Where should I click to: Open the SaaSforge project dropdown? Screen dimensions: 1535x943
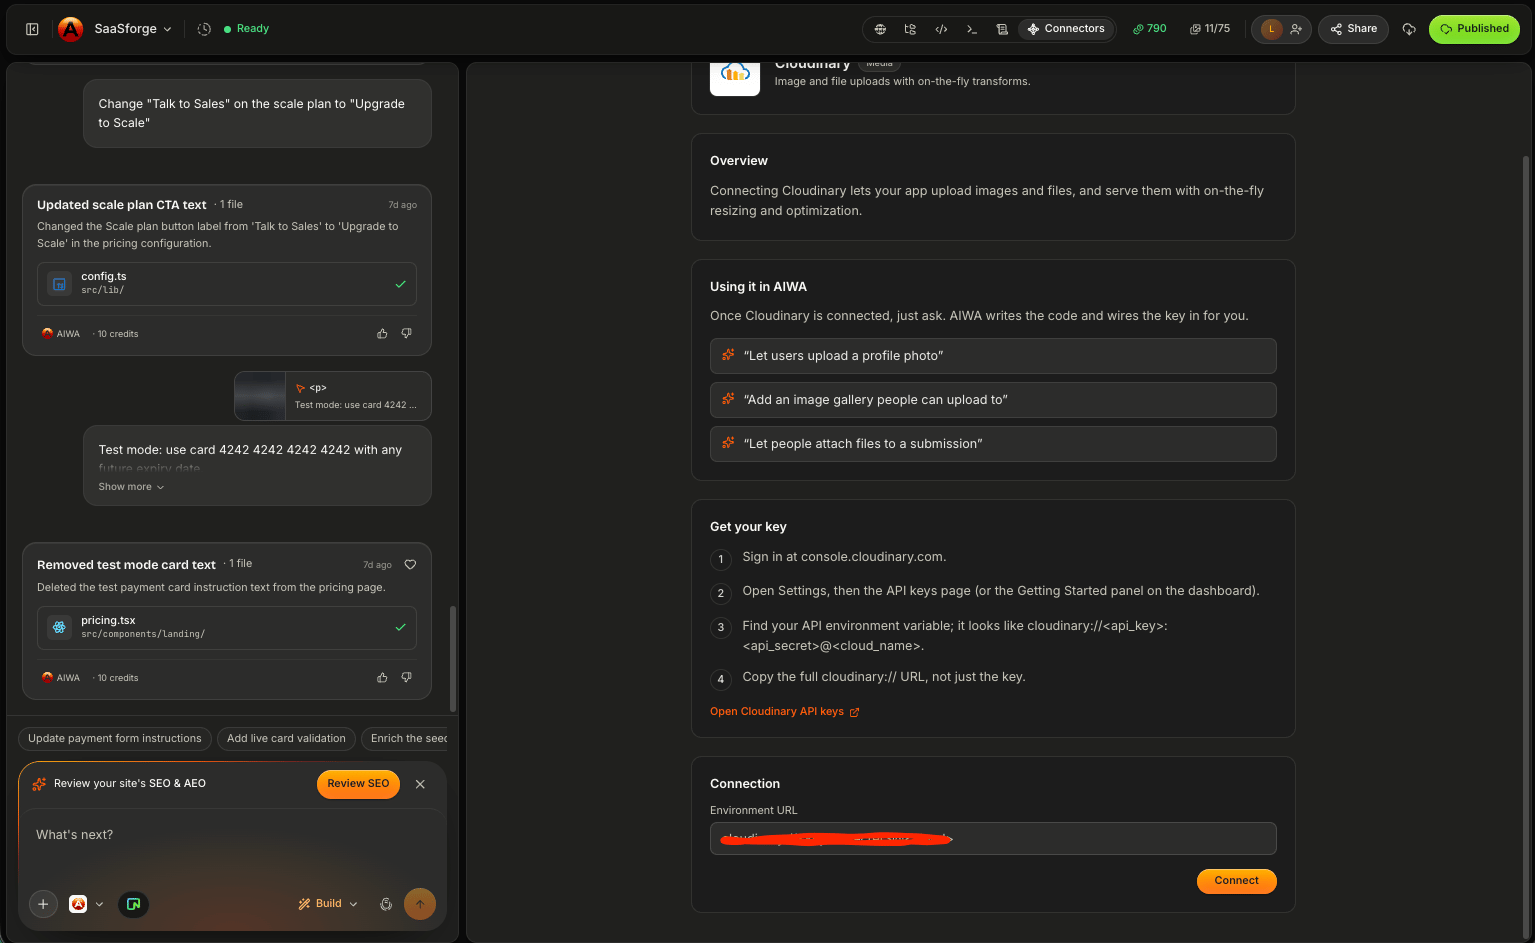click(x=133, y=29)
